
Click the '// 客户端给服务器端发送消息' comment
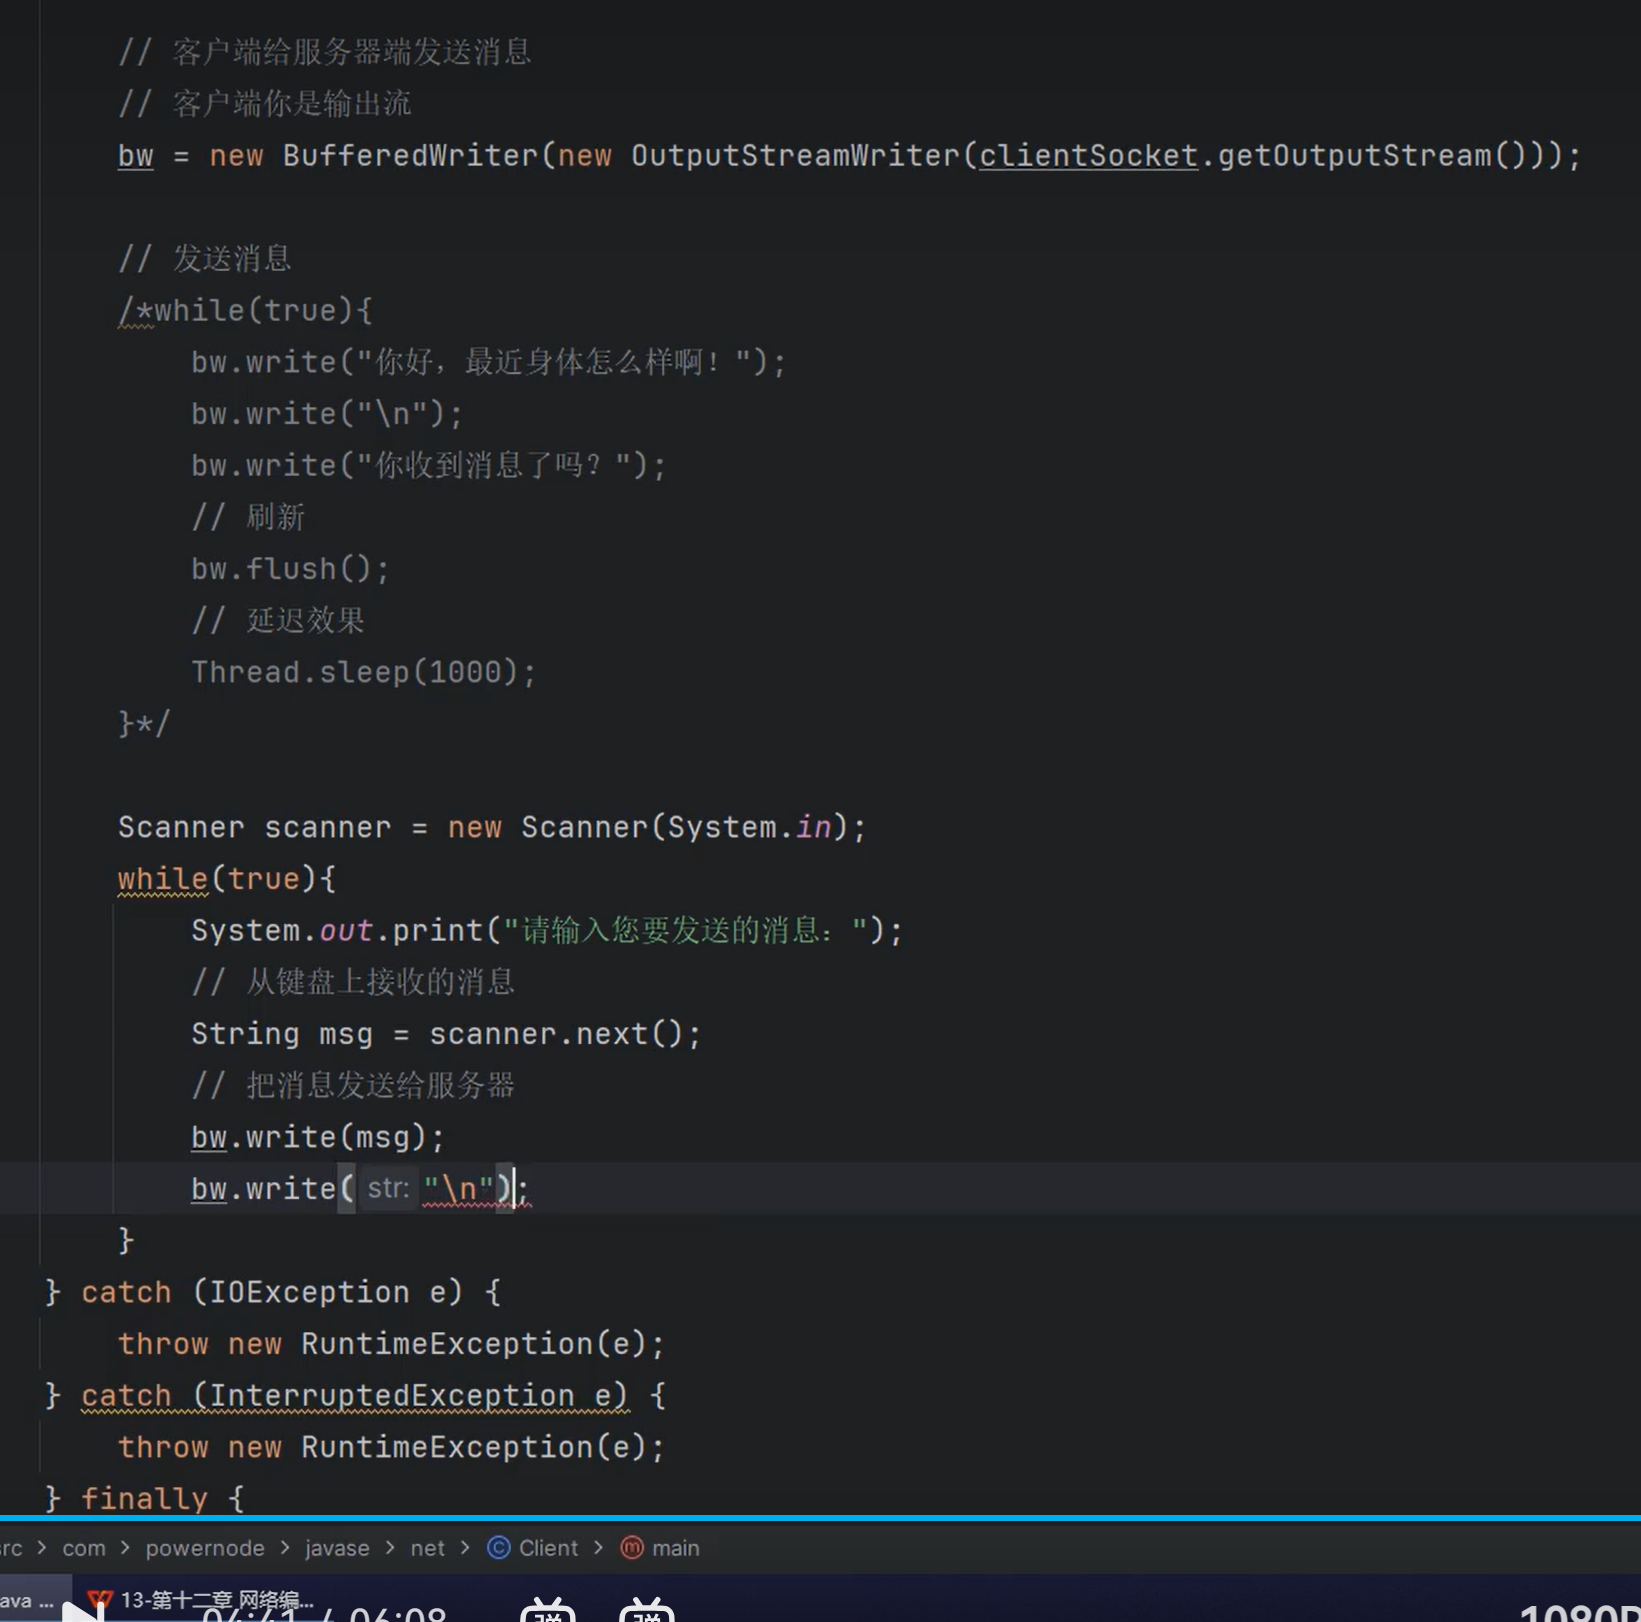tap(325, 52)
